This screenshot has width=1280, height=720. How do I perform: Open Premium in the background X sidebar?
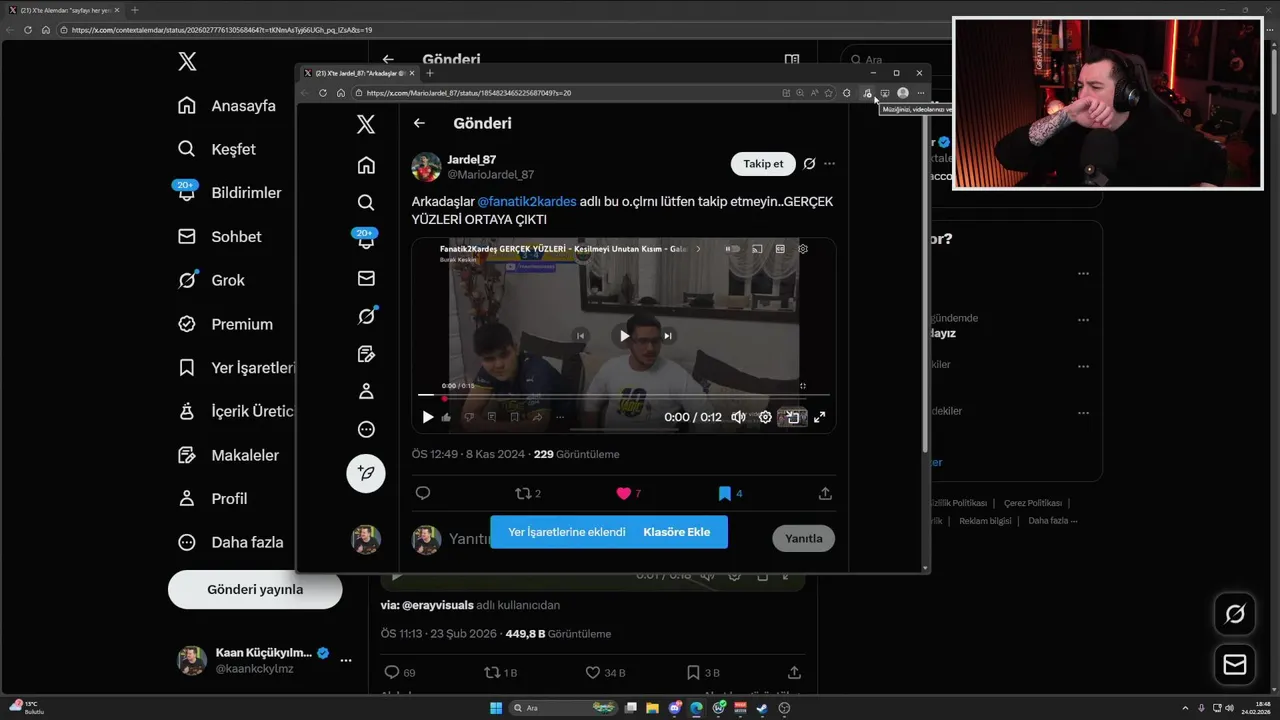tap(225, 324)
